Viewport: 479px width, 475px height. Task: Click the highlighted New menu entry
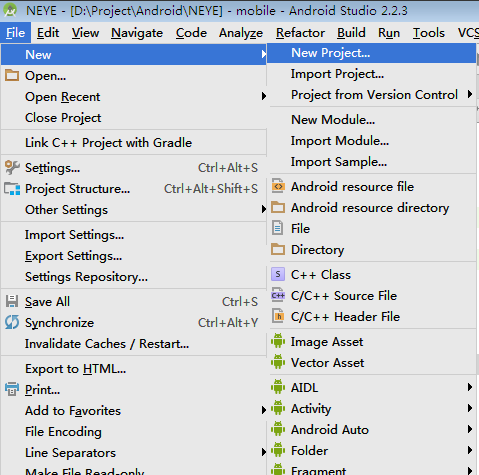tap(134, 54)
